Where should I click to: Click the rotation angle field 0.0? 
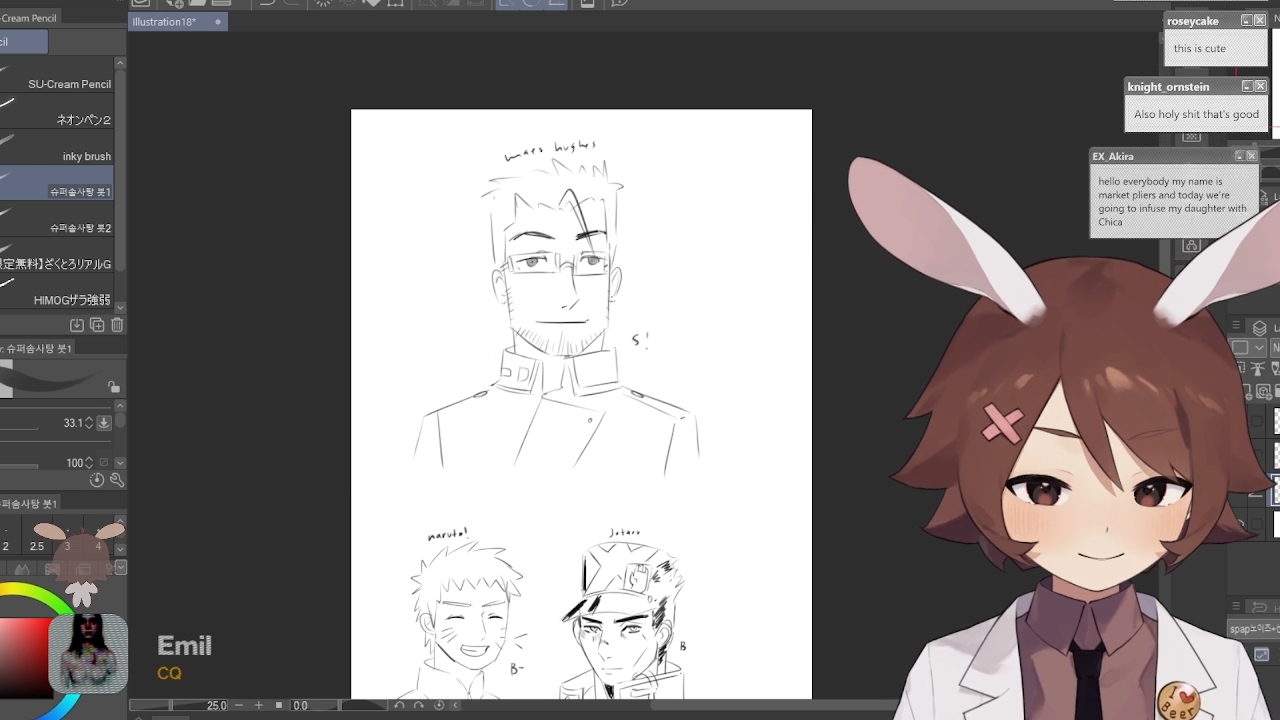(x=300, y=705)
